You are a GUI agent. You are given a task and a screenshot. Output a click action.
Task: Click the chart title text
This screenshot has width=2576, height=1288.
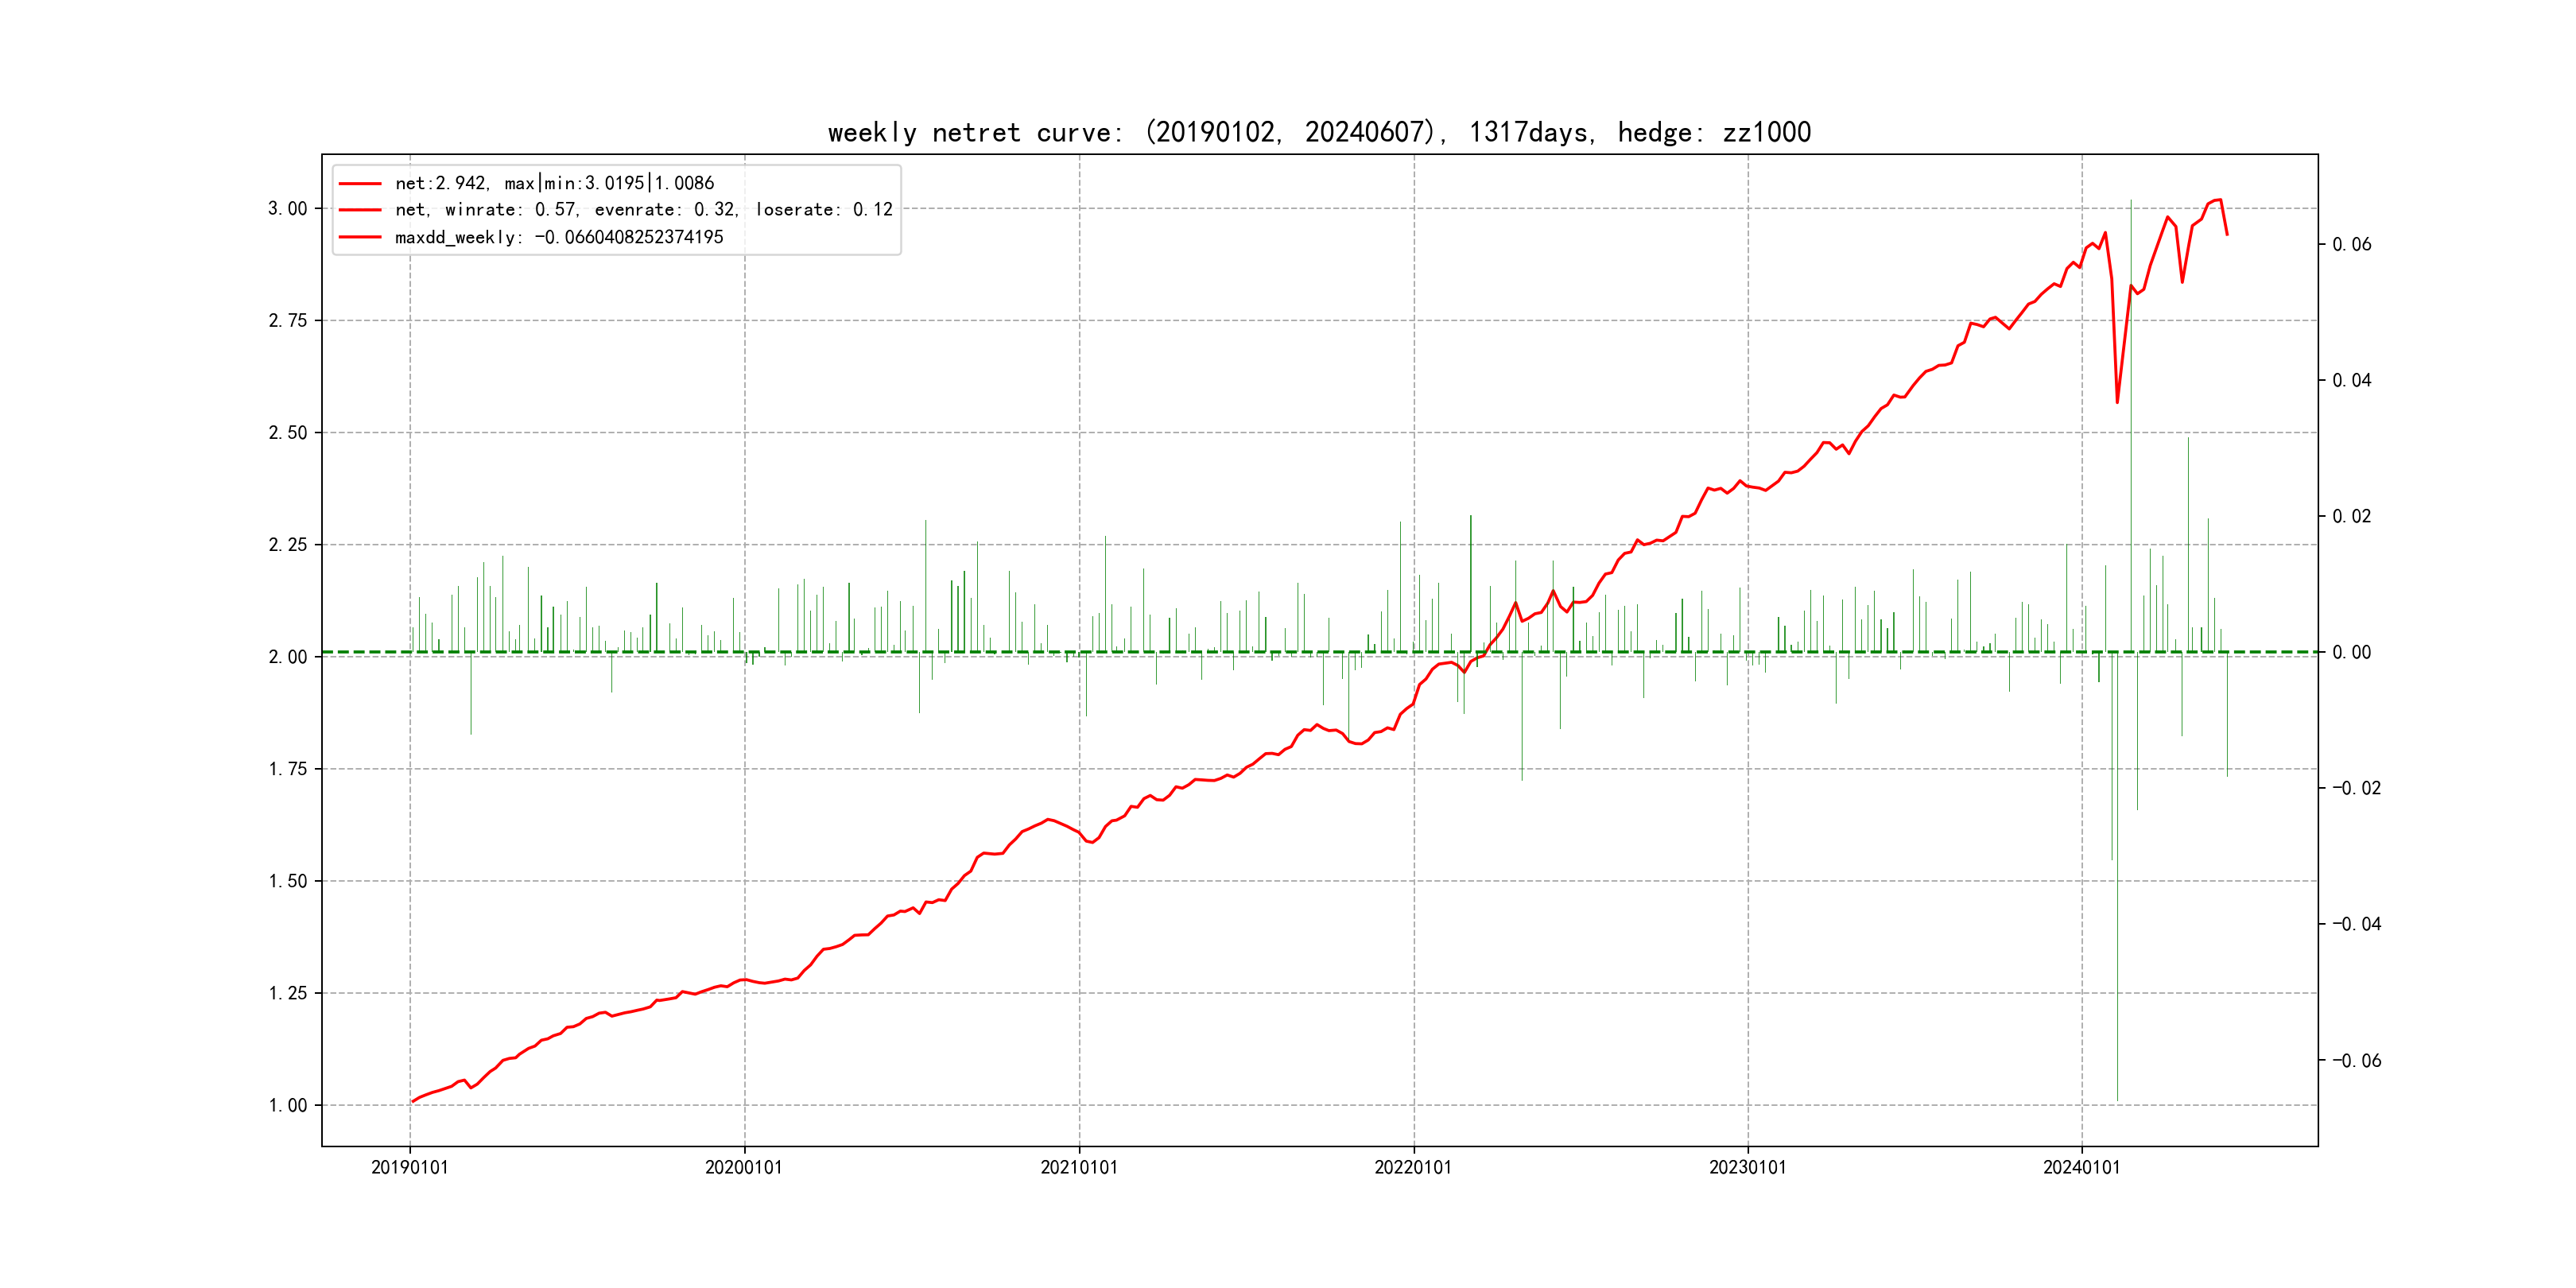(x=1319, y=133)
